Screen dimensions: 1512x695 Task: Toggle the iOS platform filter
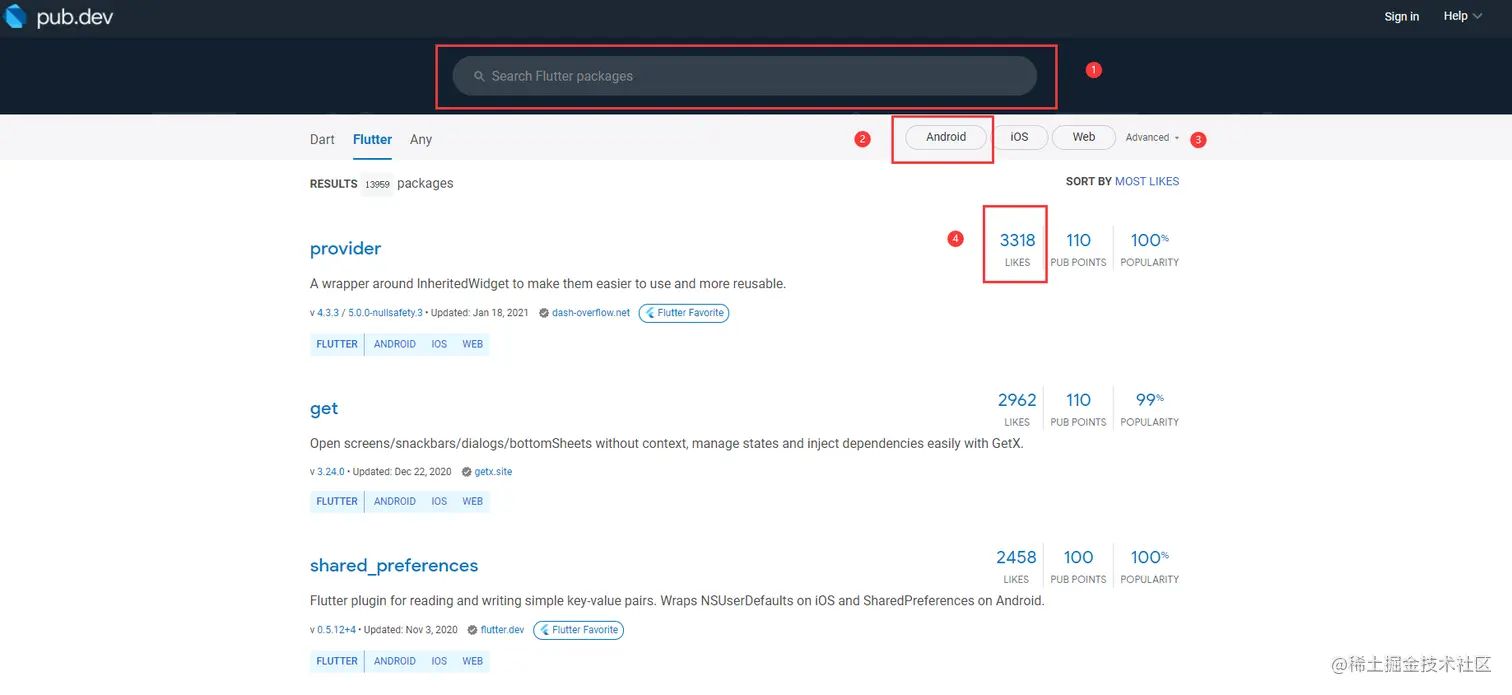pos(1019,137)
